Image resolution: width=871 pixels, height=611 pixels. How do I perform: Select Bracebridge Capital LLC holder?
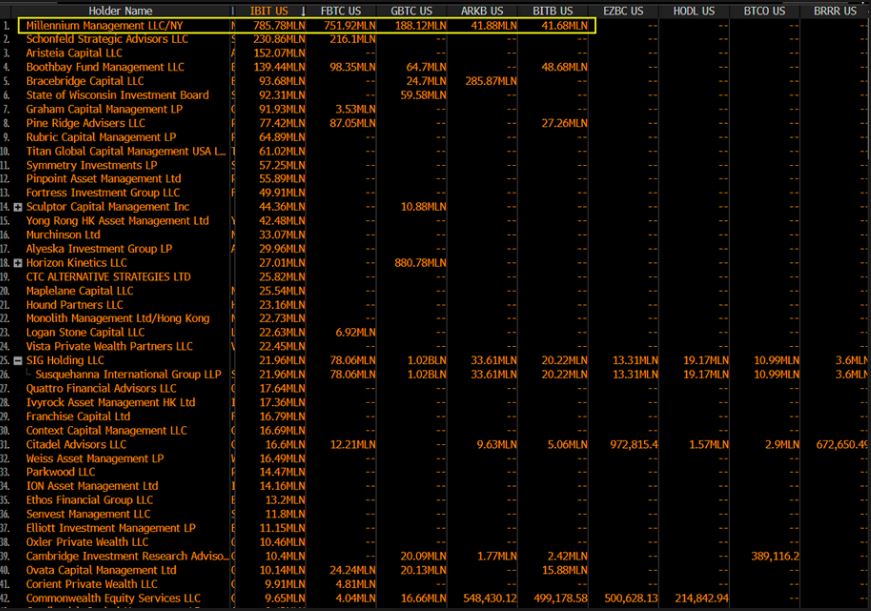(x=85, y=81)
